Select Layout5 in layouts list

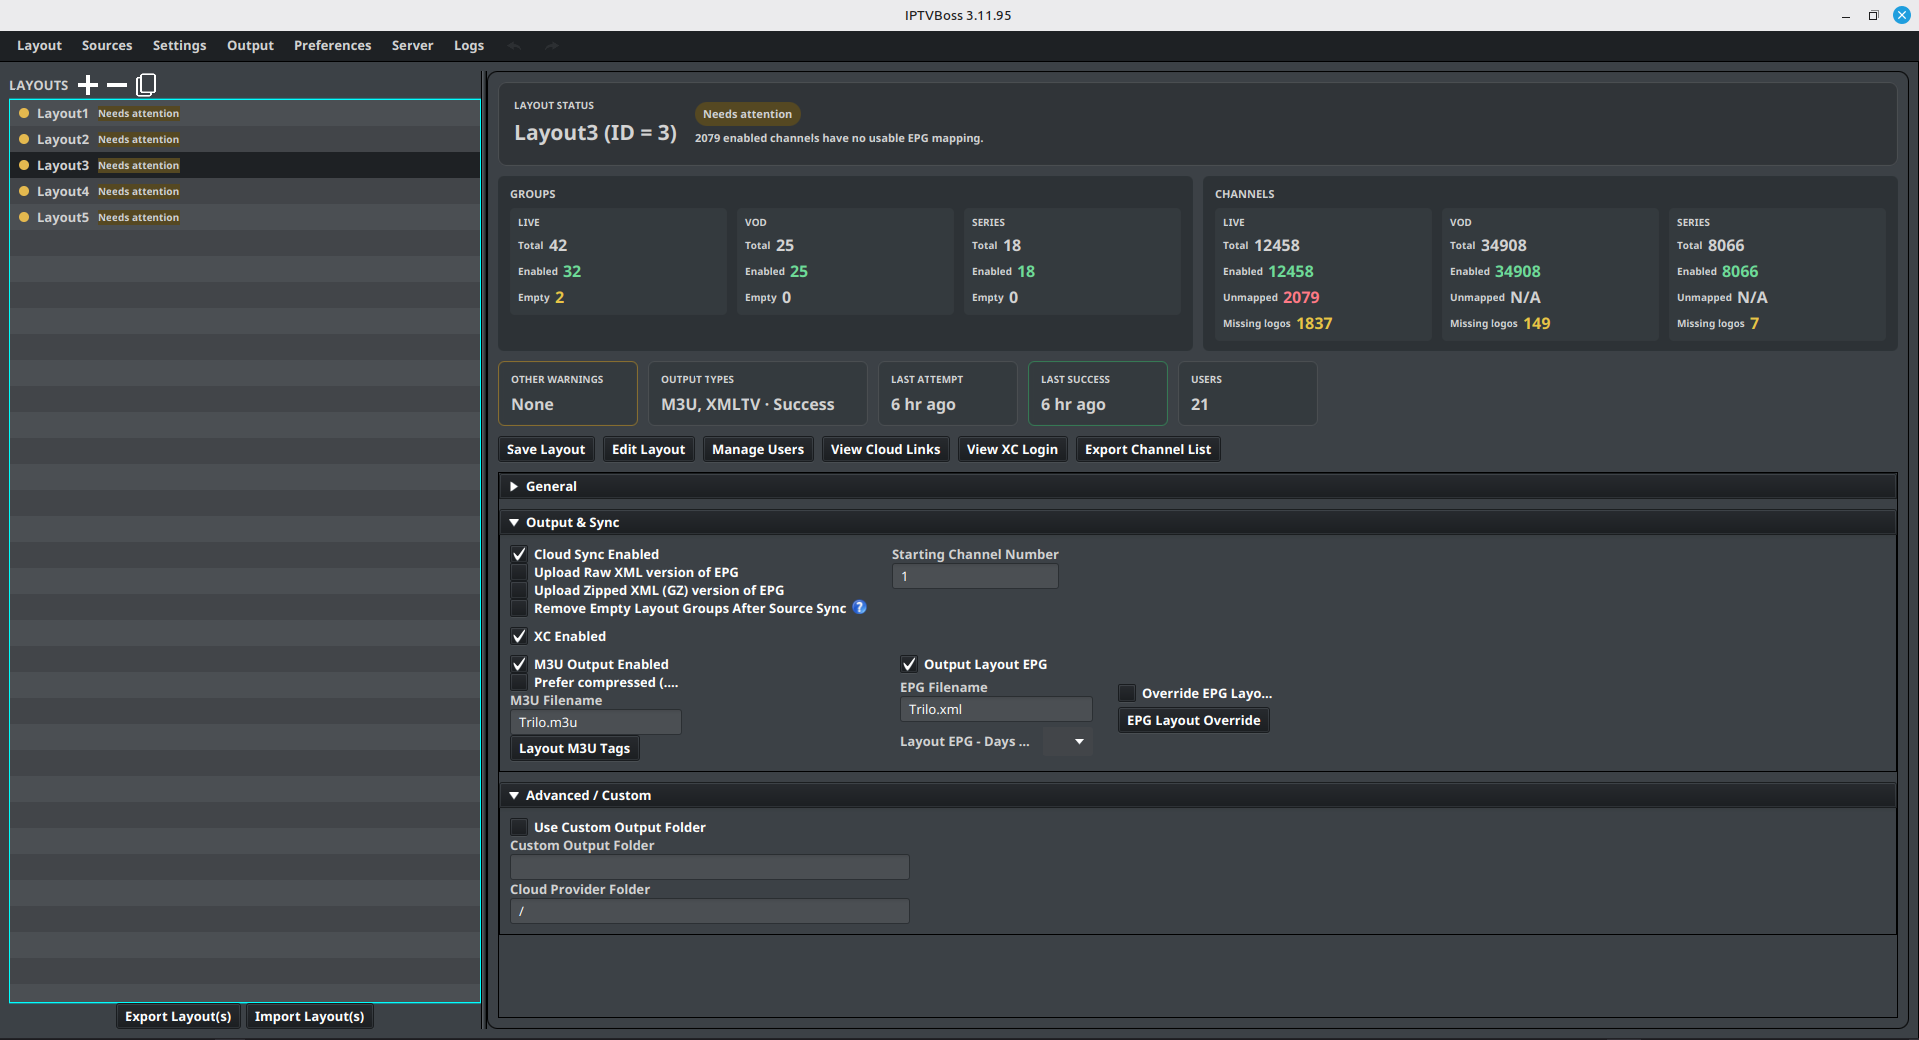(x=245, y=217)
